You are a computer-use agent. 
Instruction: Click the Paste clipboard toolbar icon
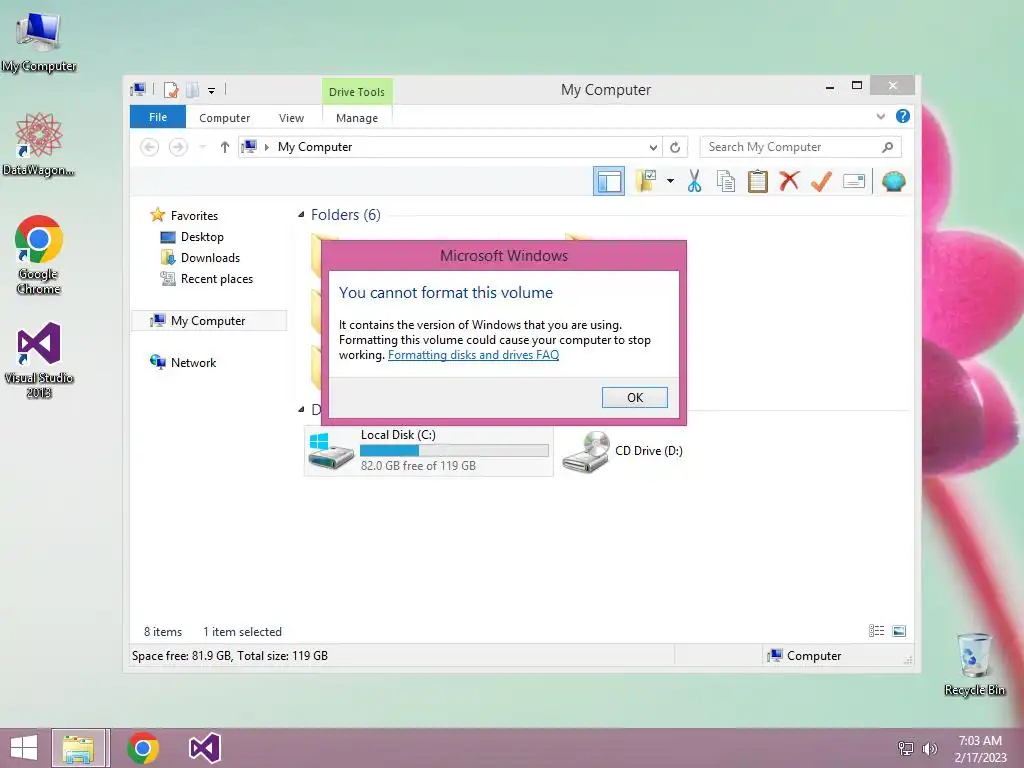pos(758,181)
